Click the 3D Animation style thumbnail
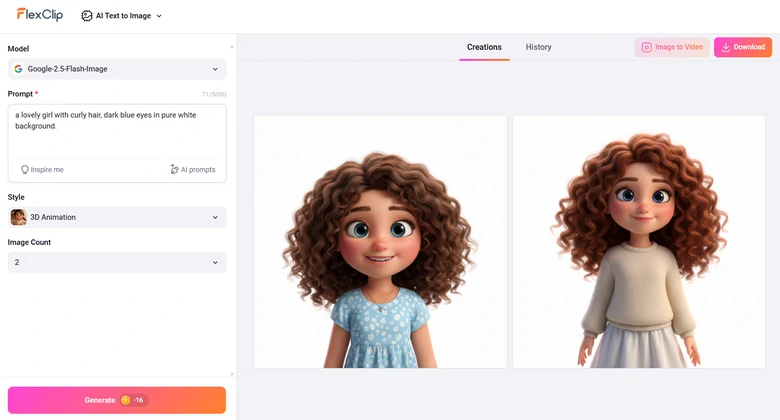Viewport: 780px width, 420px height. [x=18, y=217]
